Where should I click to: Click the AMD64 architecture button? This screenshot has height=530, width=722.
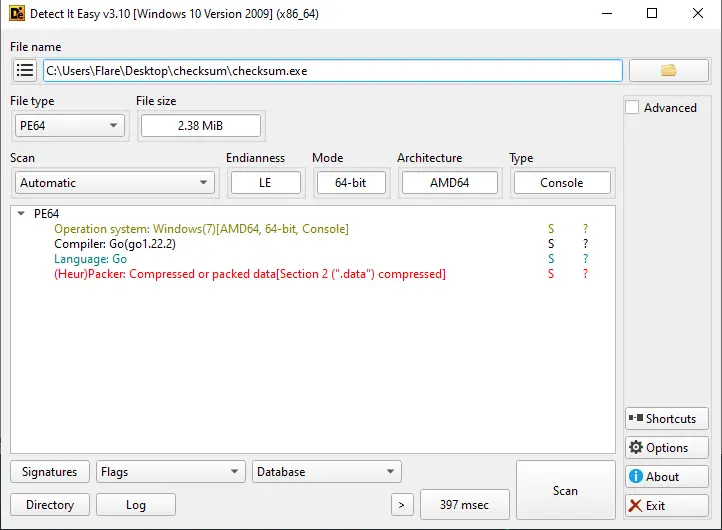[449, 183]
